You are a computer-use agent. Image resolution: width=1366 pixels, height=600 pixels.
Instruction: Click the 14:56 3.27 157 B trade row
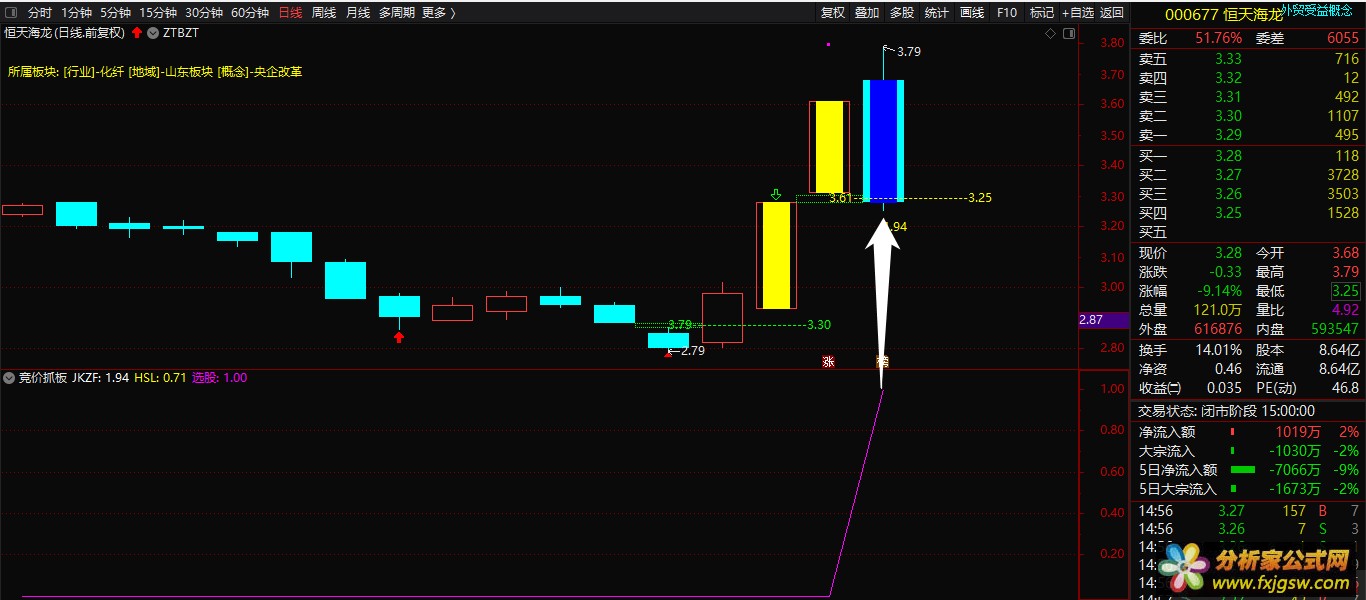tap(1248, 511)
